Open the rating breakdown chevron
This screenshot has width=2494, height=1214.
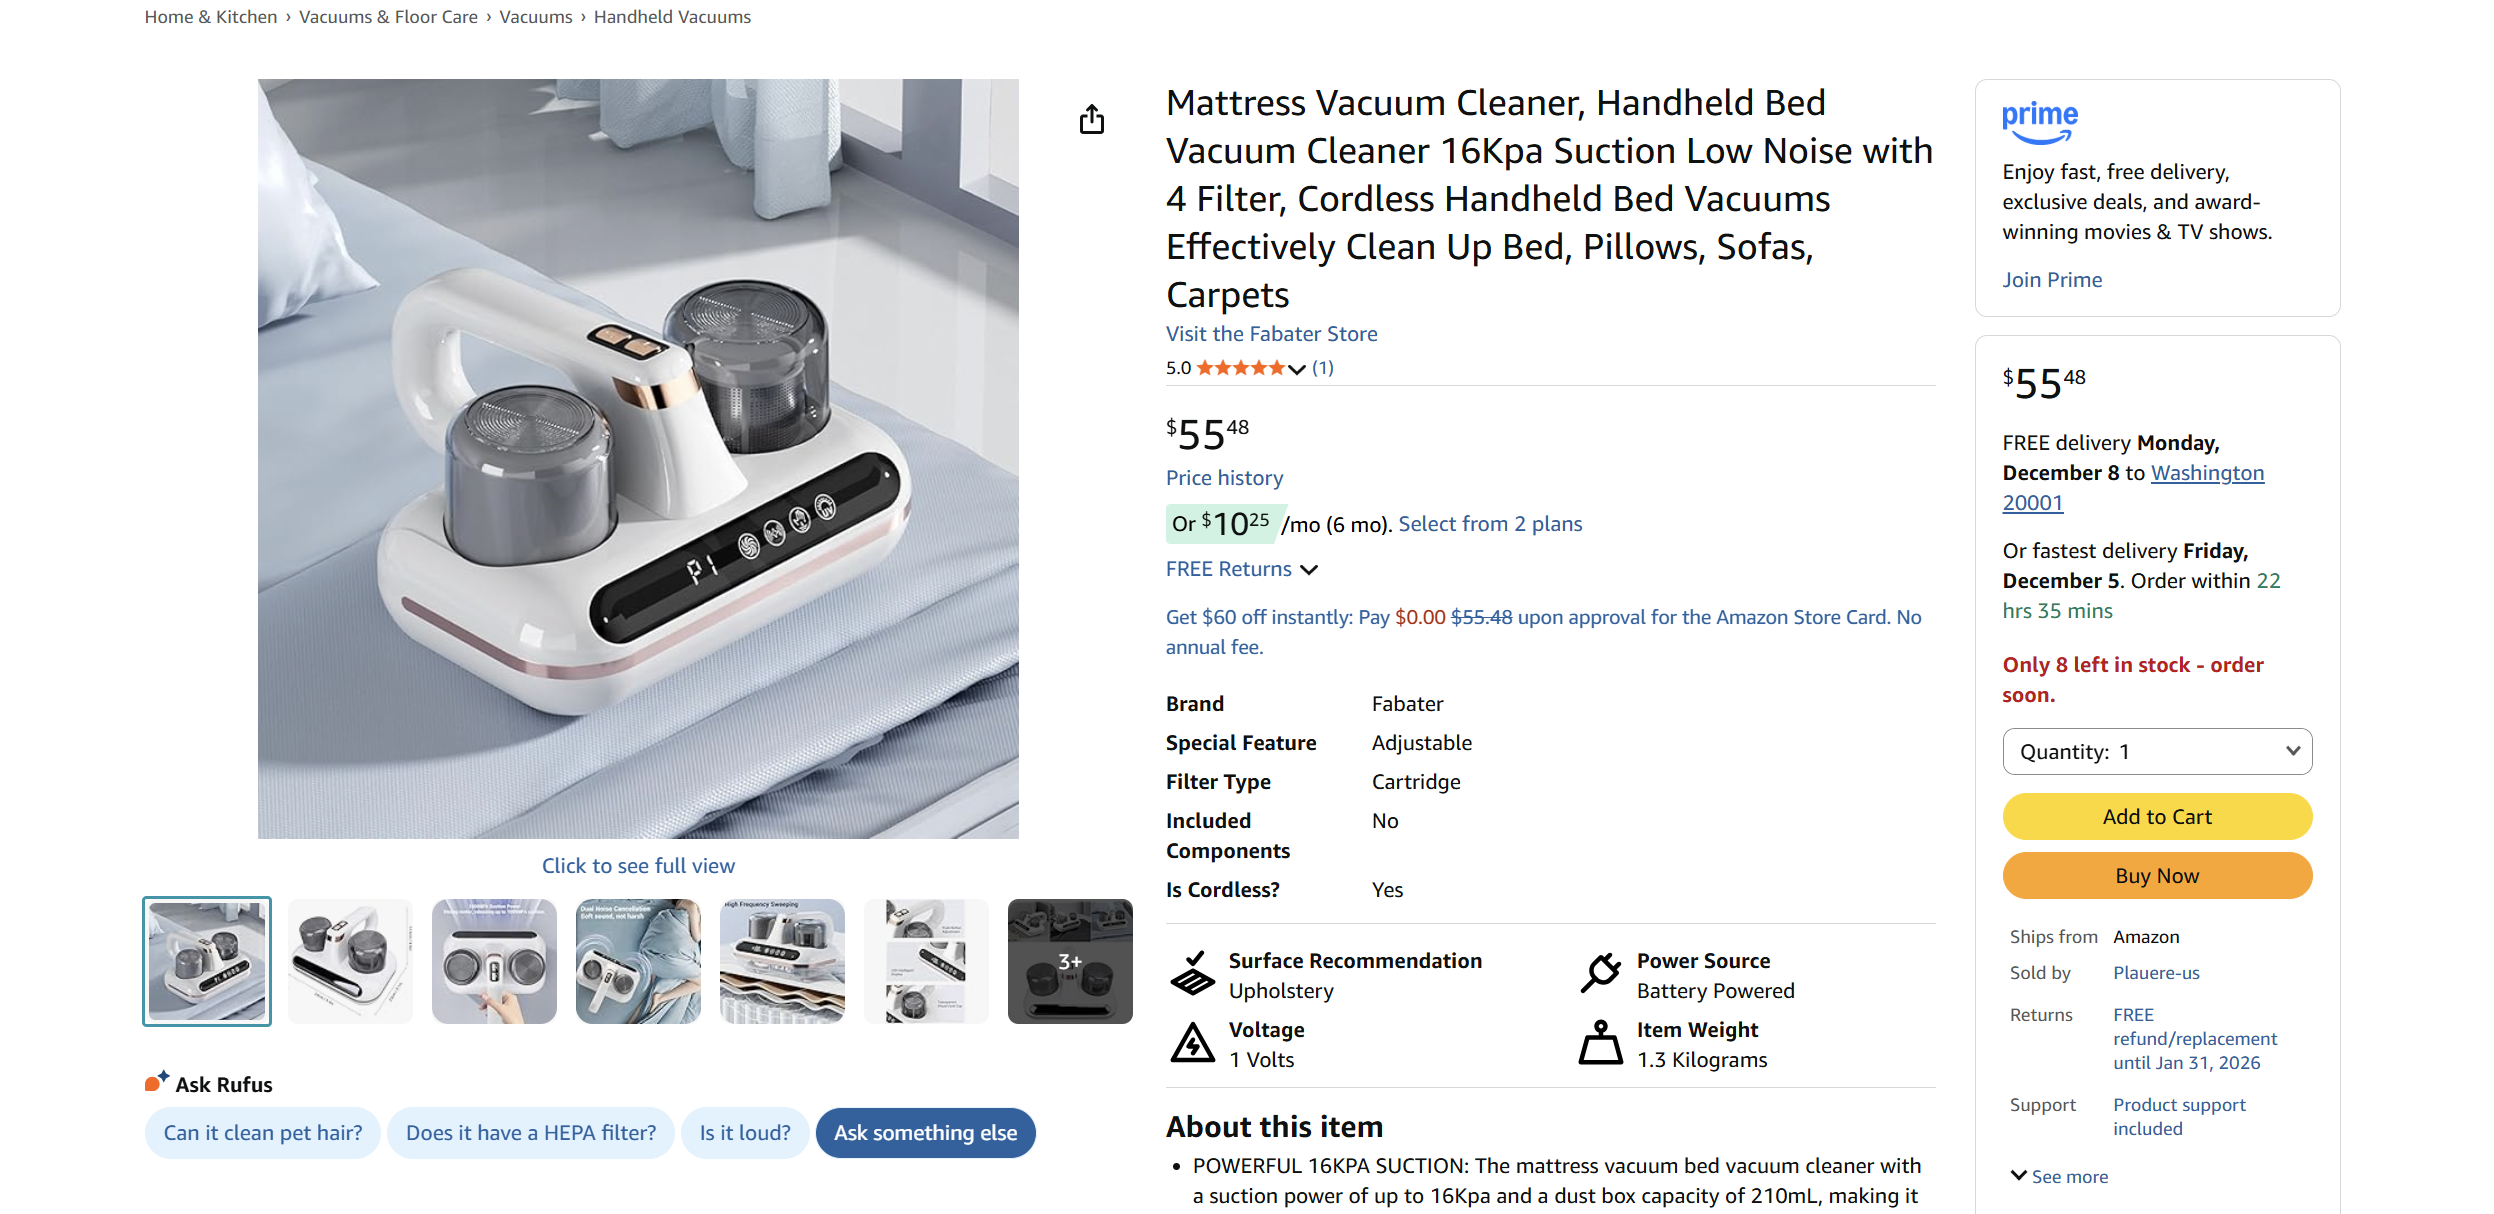1297,369
